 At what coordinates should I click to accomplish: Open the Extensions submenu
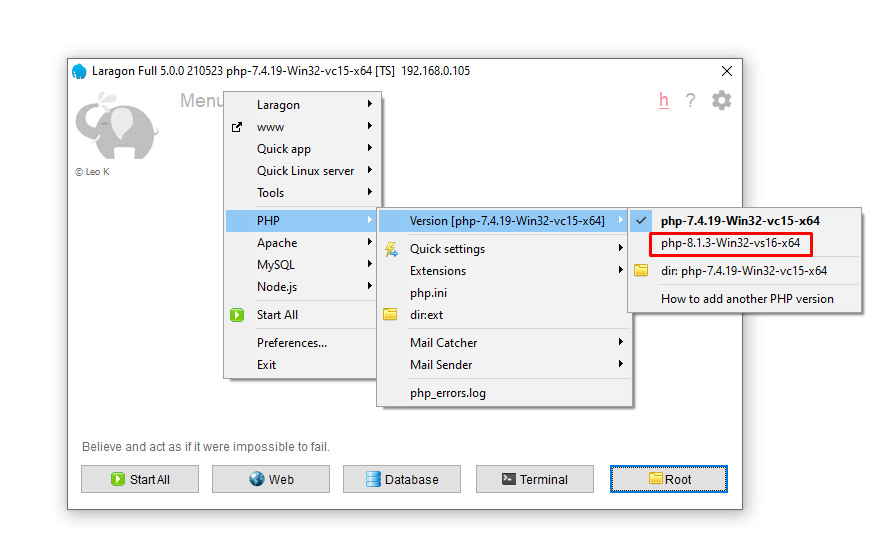(x=504, y=271)
